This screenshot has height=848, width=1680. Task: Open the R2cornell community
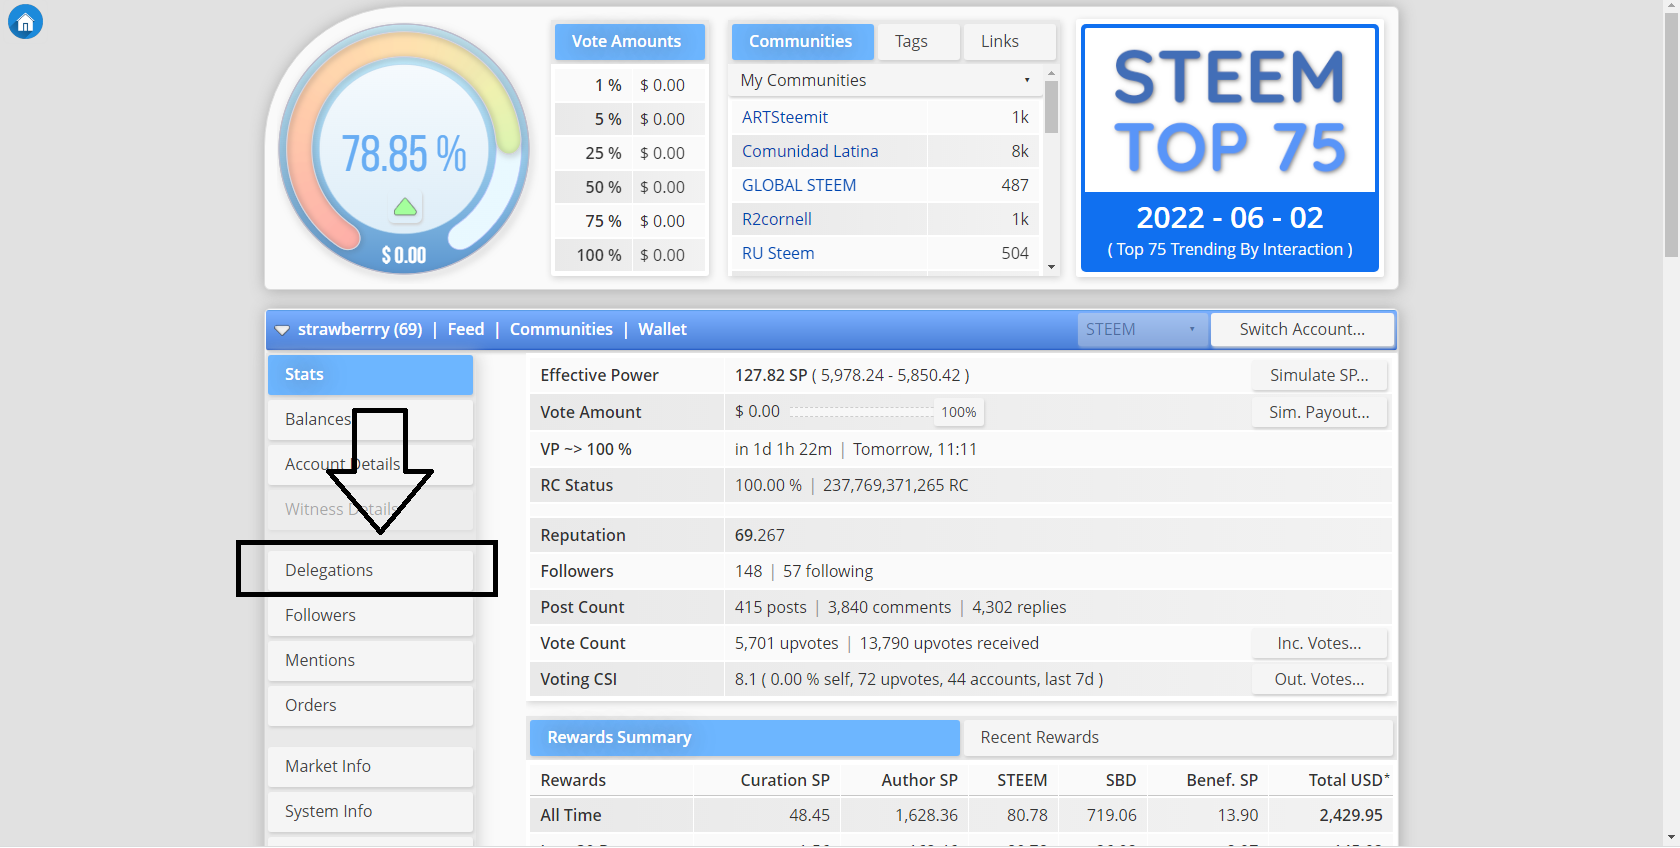click(x=777, y=219)
